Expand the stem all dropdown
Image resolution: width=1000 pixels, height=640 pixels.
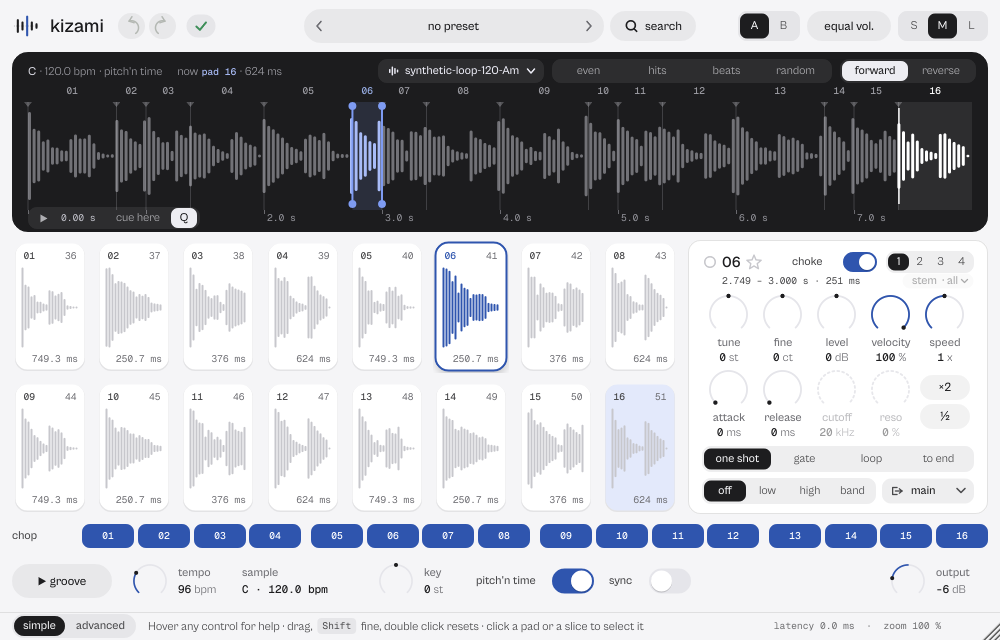click(x=940, y=280)
